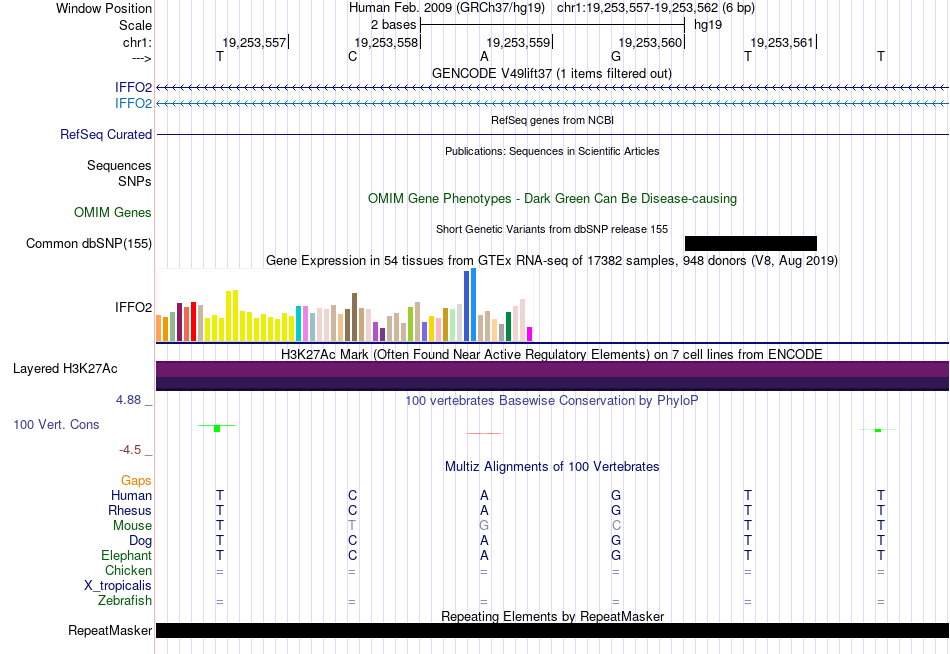Click Multiz Alignments of 100 Vertebrates title
Image resolution: width=950 pixels, height=654 pixels.
point(552,467)
